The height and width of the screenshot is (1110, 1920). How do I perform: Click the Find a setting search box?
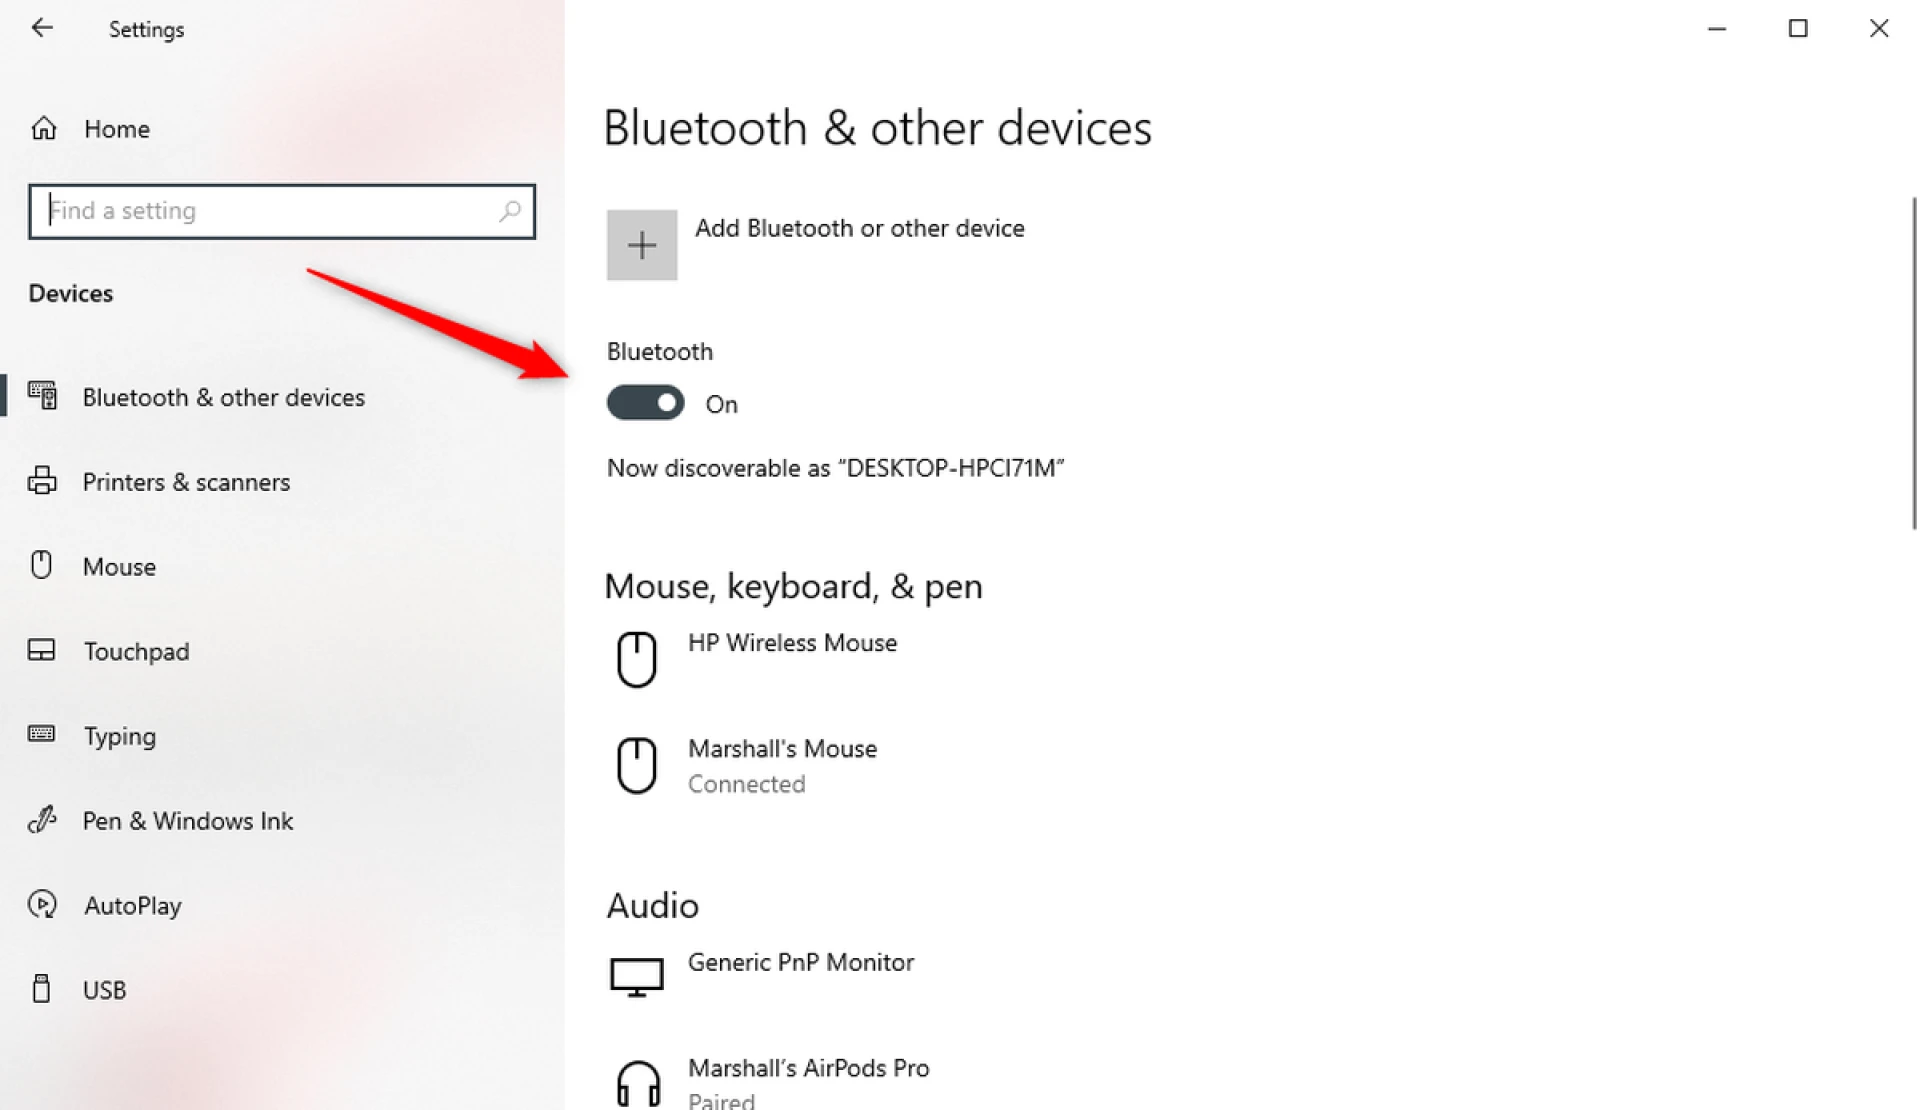click(x=270, y=211)
